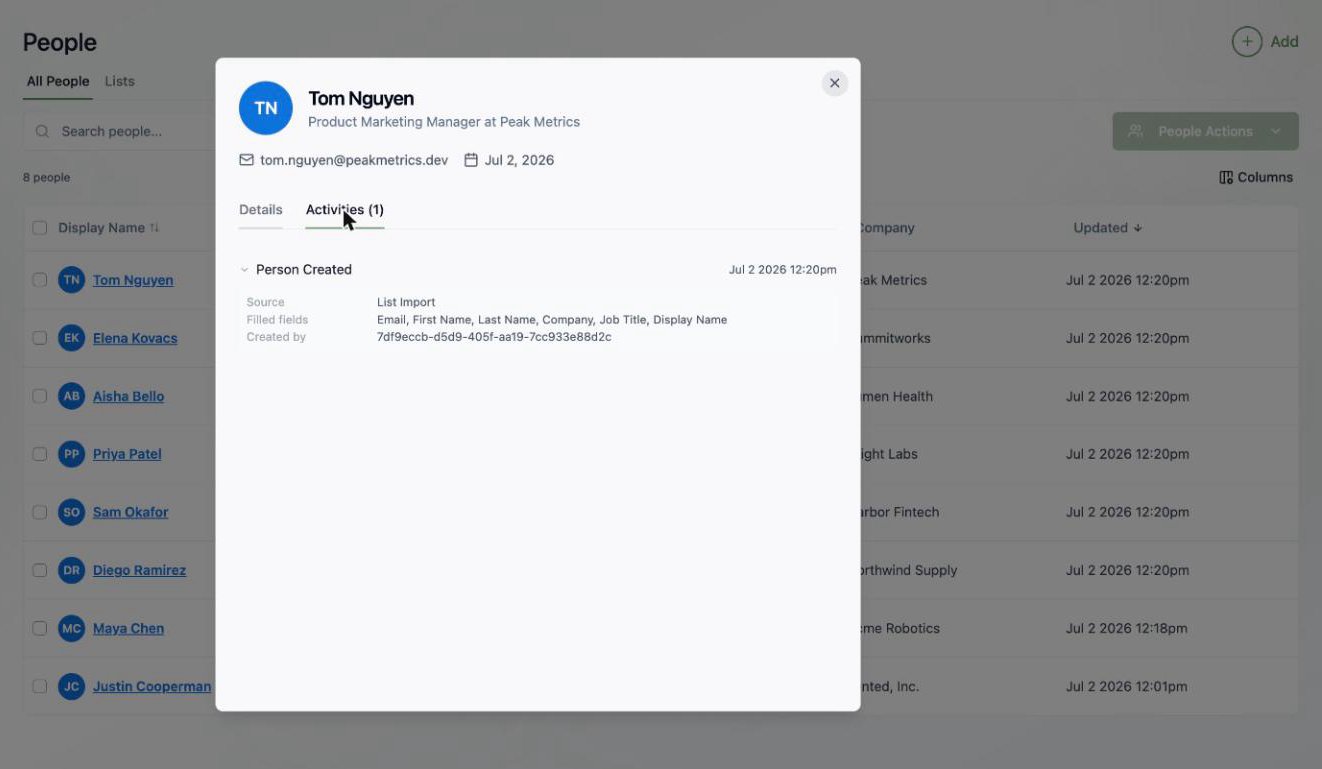The image size is (1322, 769).
Task: Open the Diego Ramirez link
Action: pos(139,570)
